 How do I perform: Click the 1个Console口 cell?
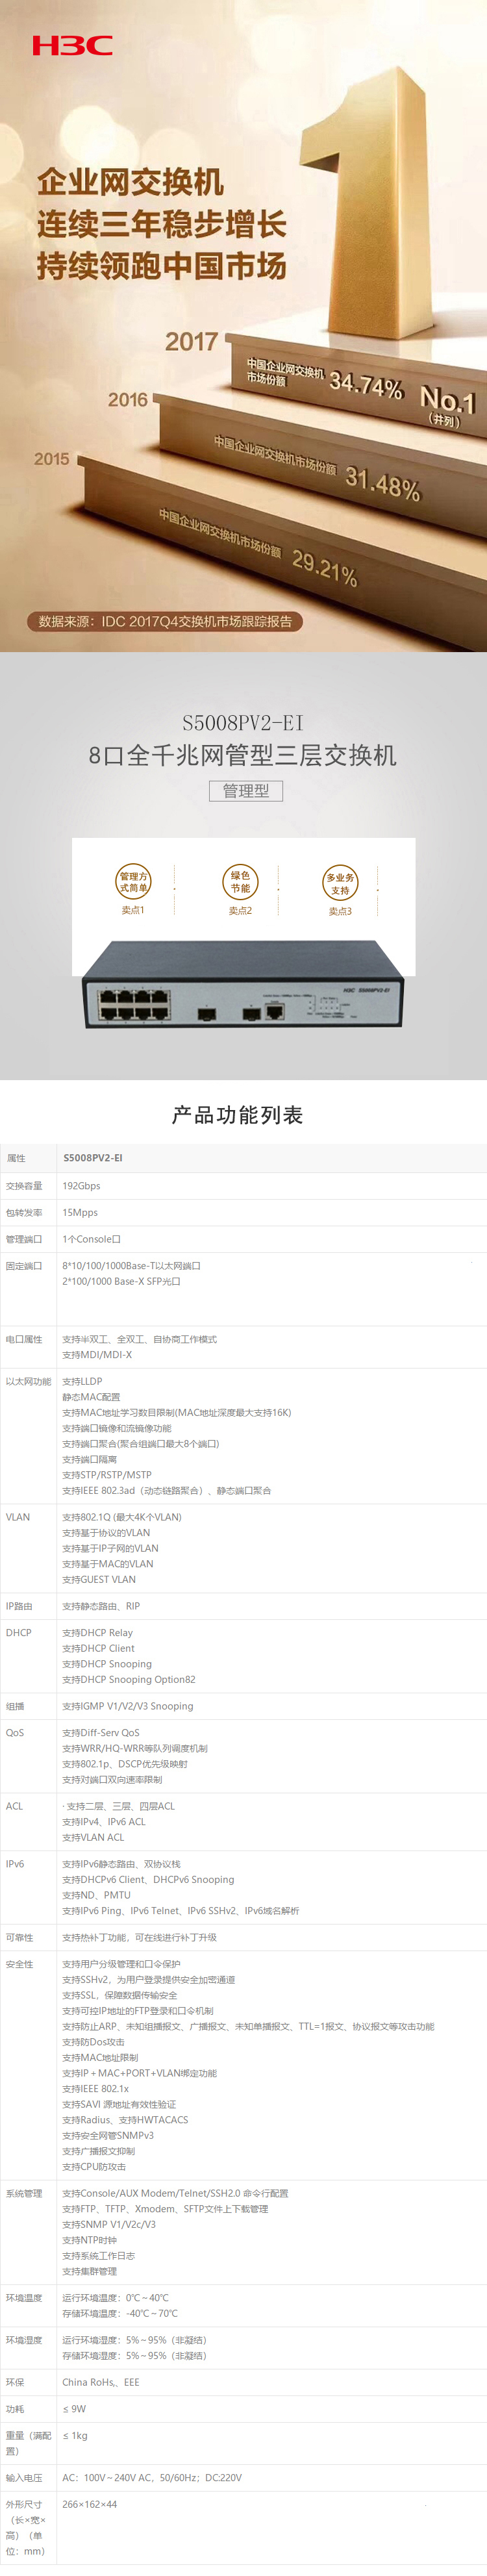coord(91,1239)
